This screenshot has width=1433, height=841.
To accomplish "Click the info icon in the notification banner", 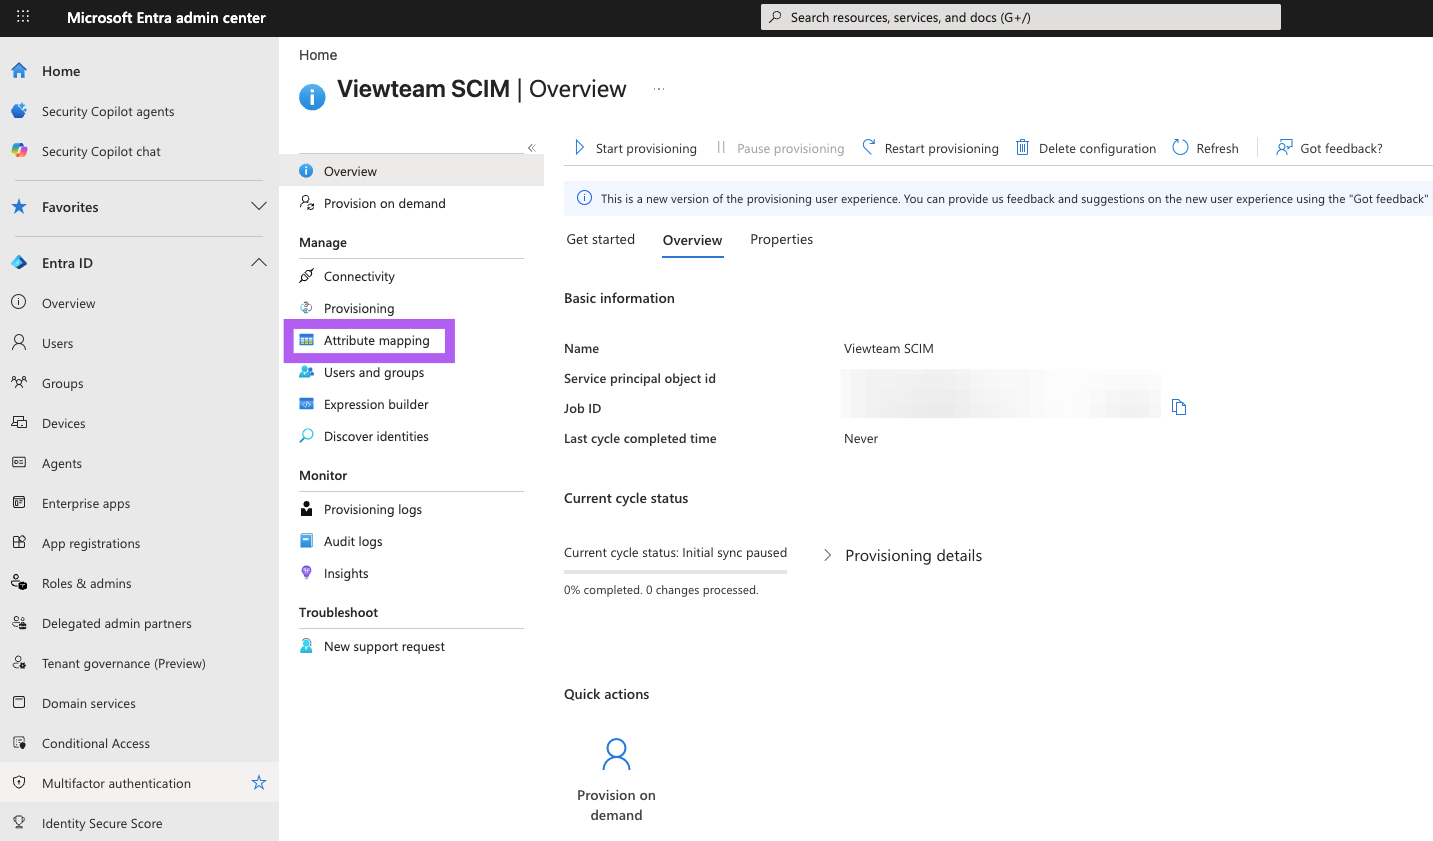I will point(585,198).
